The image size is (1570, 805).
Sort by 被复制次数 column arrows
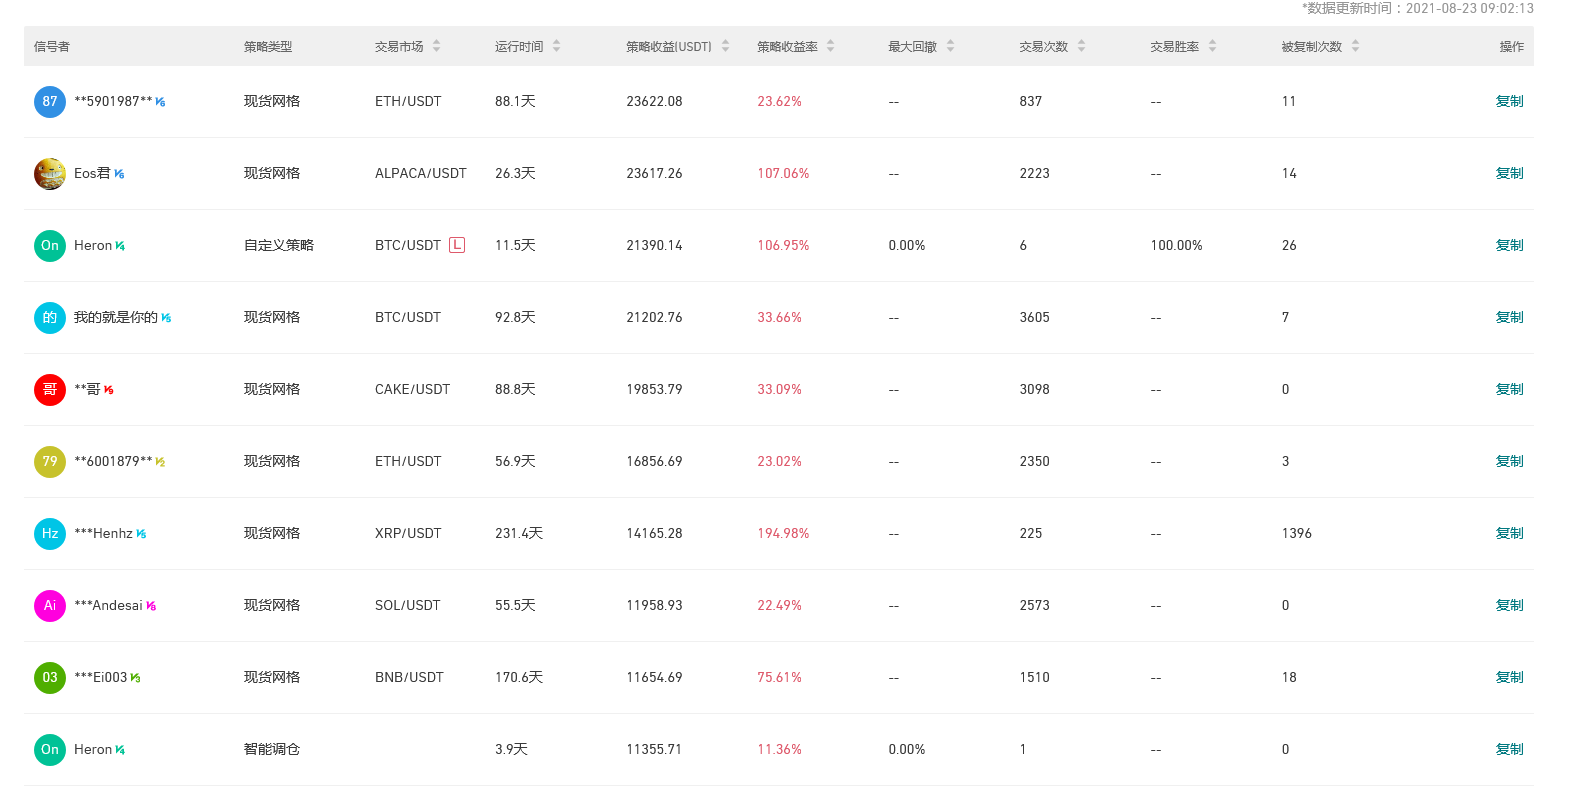pos(1355,47)
